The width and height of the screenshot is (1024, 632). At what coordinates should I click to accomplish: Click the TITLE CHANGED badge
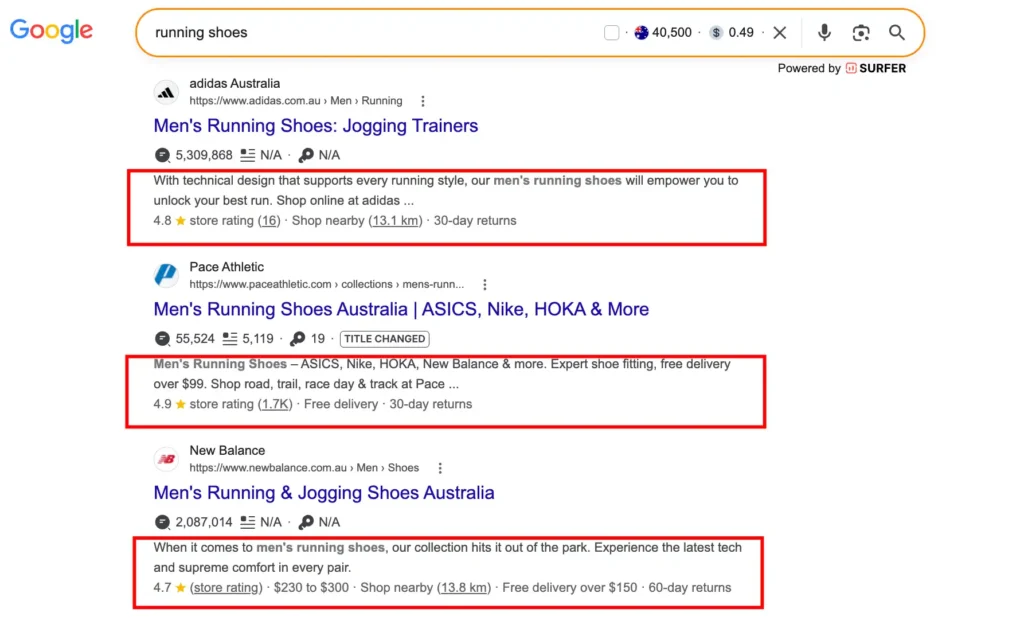[385, 339]
